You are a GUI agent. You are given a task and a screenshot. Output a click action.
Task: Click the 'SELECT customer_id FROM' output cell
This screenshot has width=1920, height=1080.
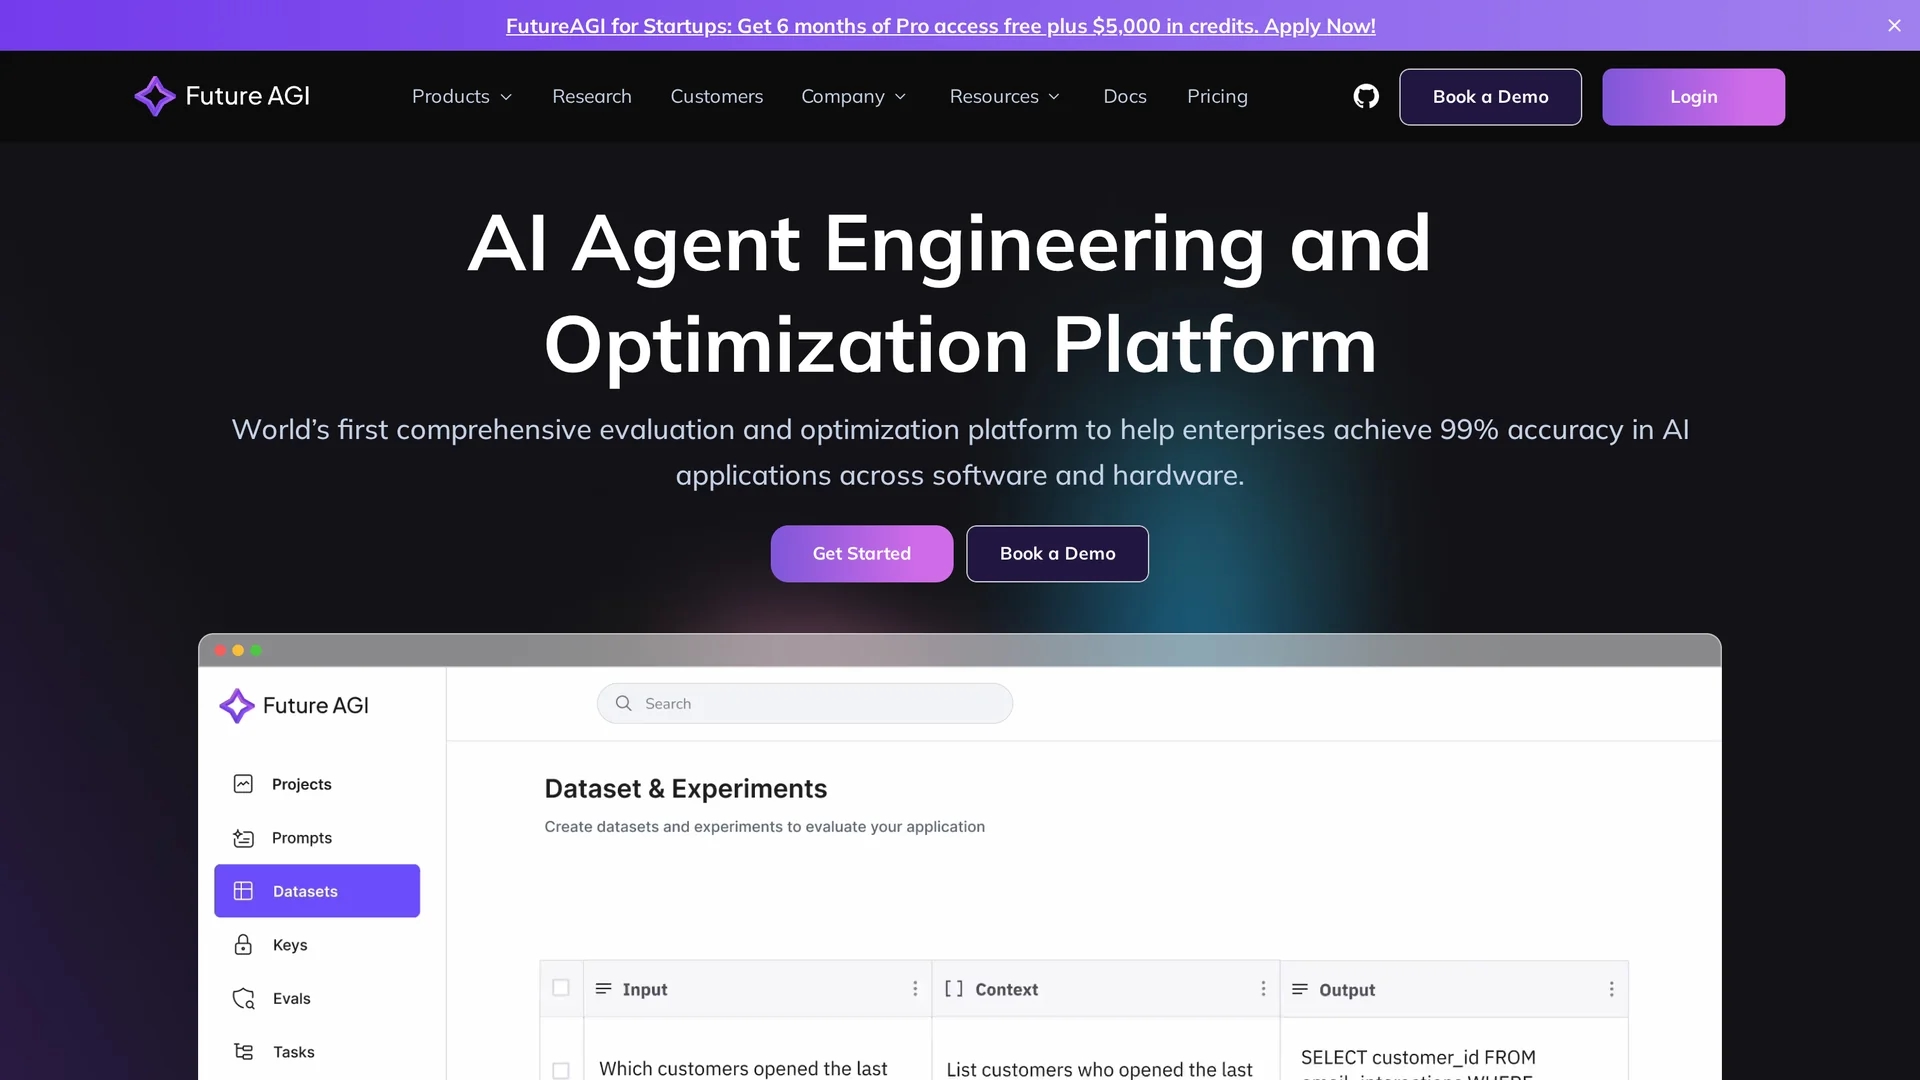click(x=1454, y=1050)
